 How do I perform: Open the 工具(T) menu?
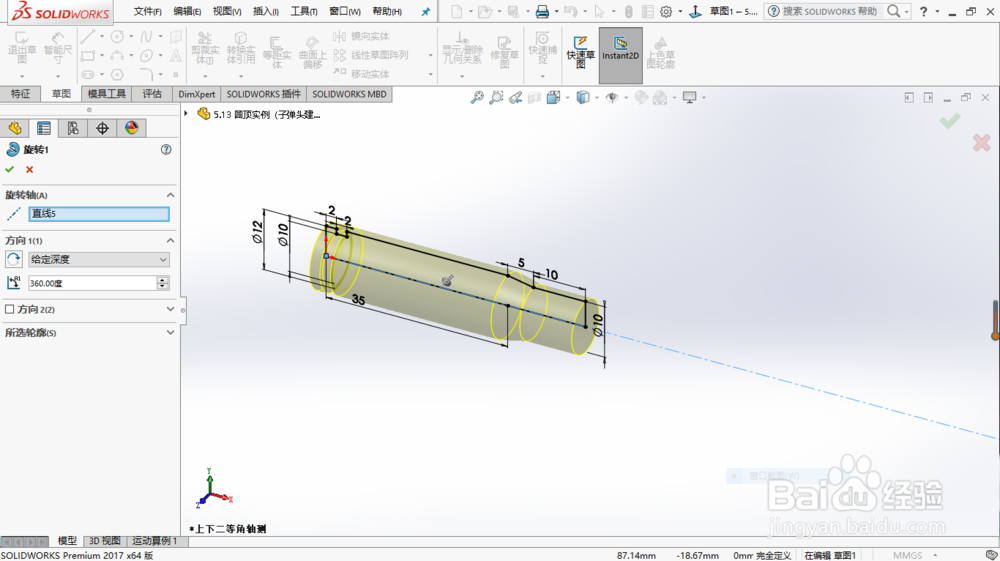[304, 11]
